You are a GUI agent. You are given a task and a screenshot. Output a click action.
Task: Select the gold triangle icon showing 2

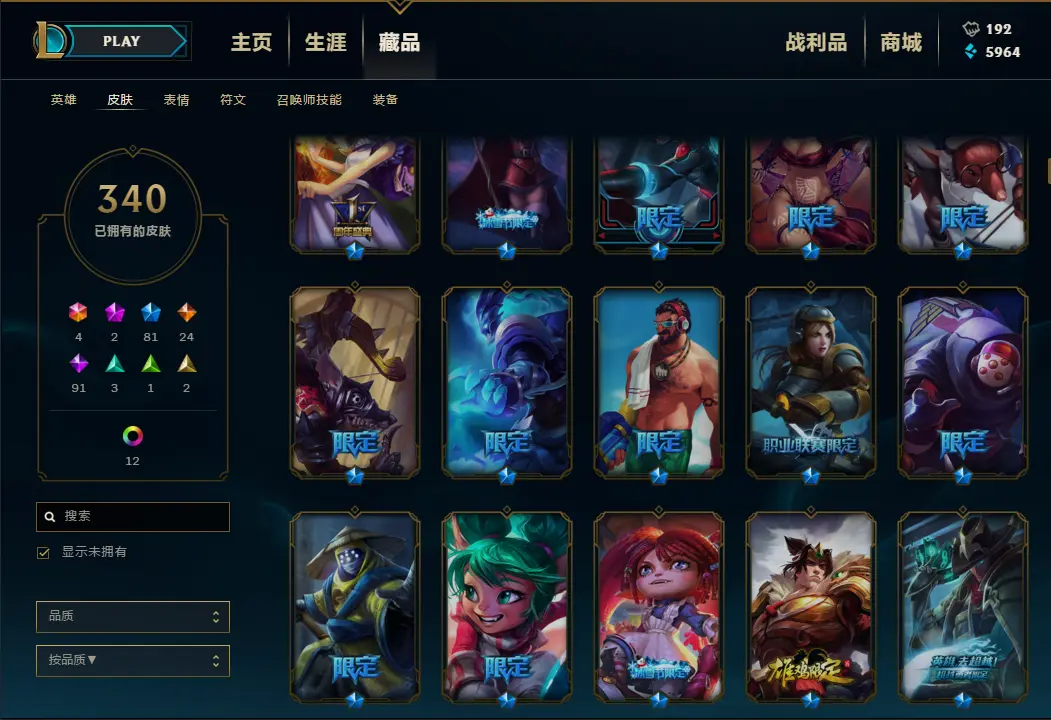[x=186, y=363]
